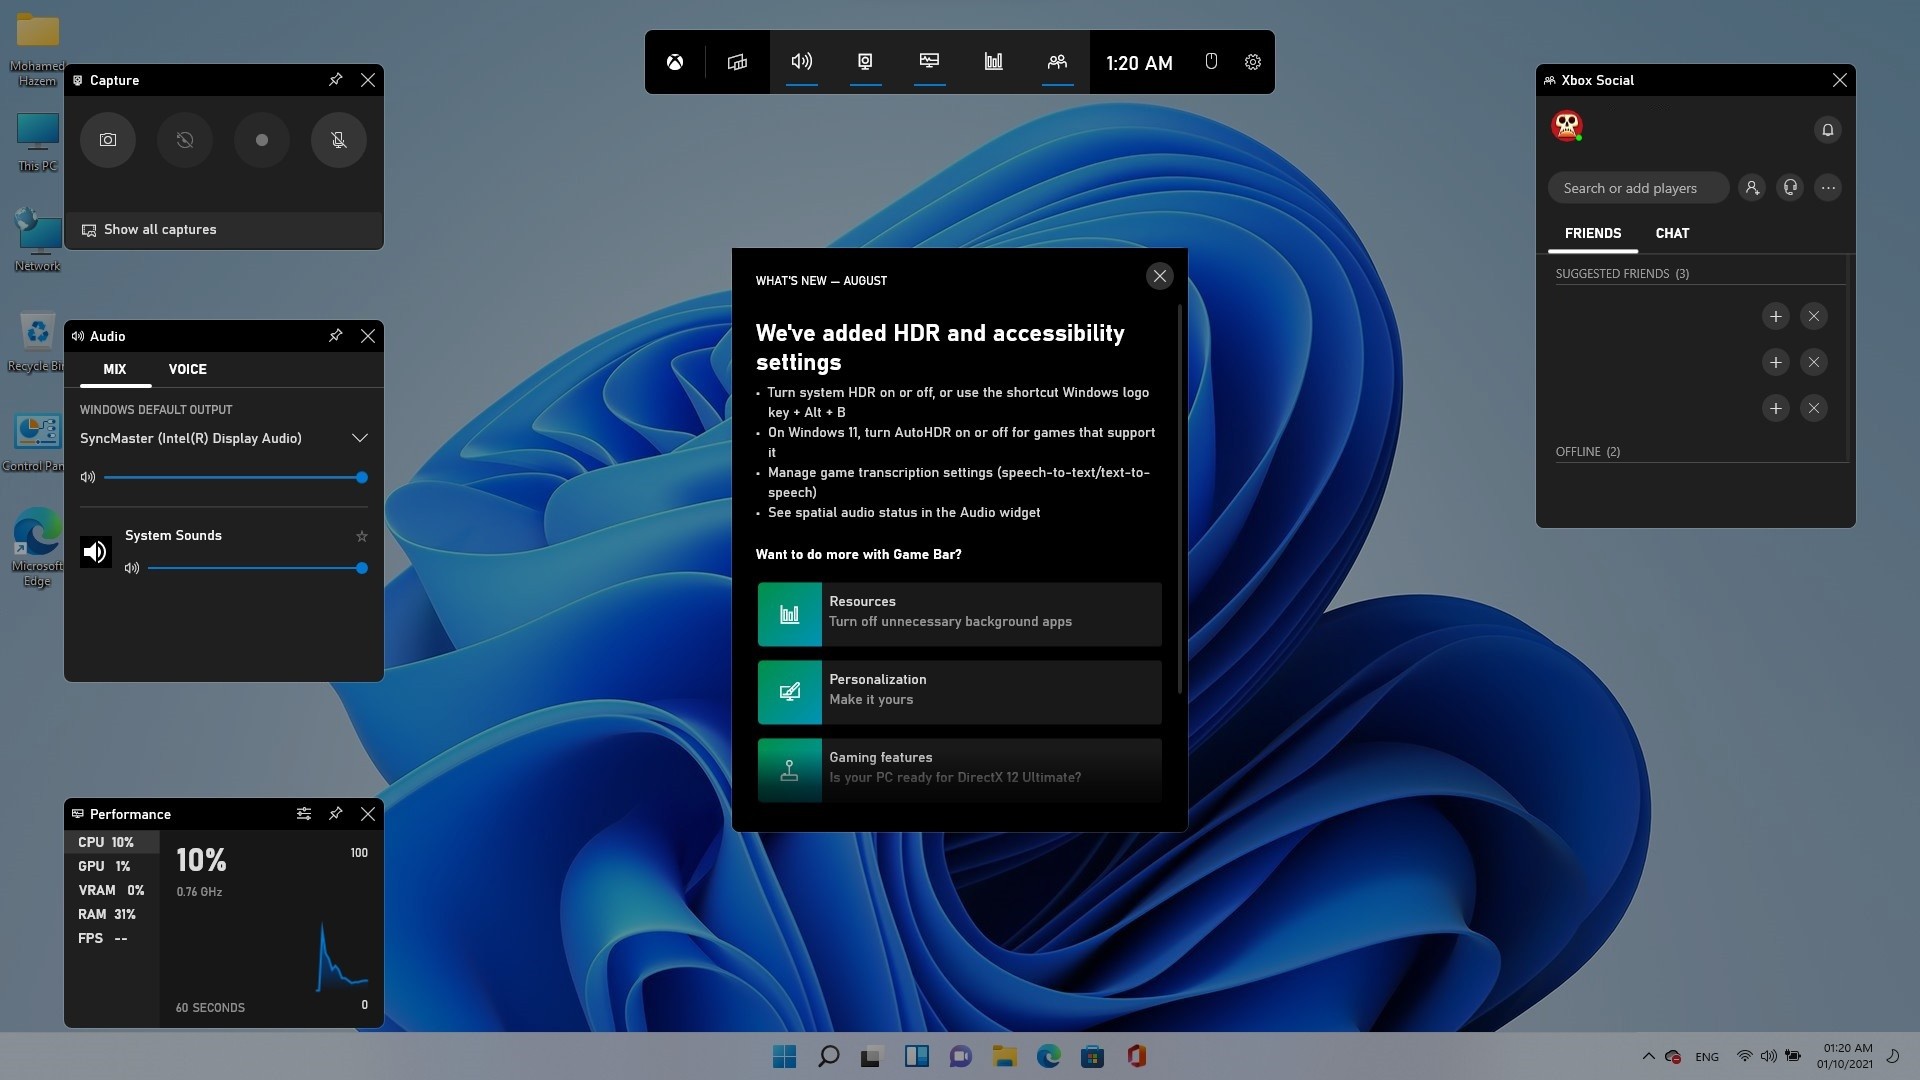Viewport: 1920px width, 1080px height.
Task: Open Microsoft Store from the taskbar
Action: click(x=1092, y=1056)
